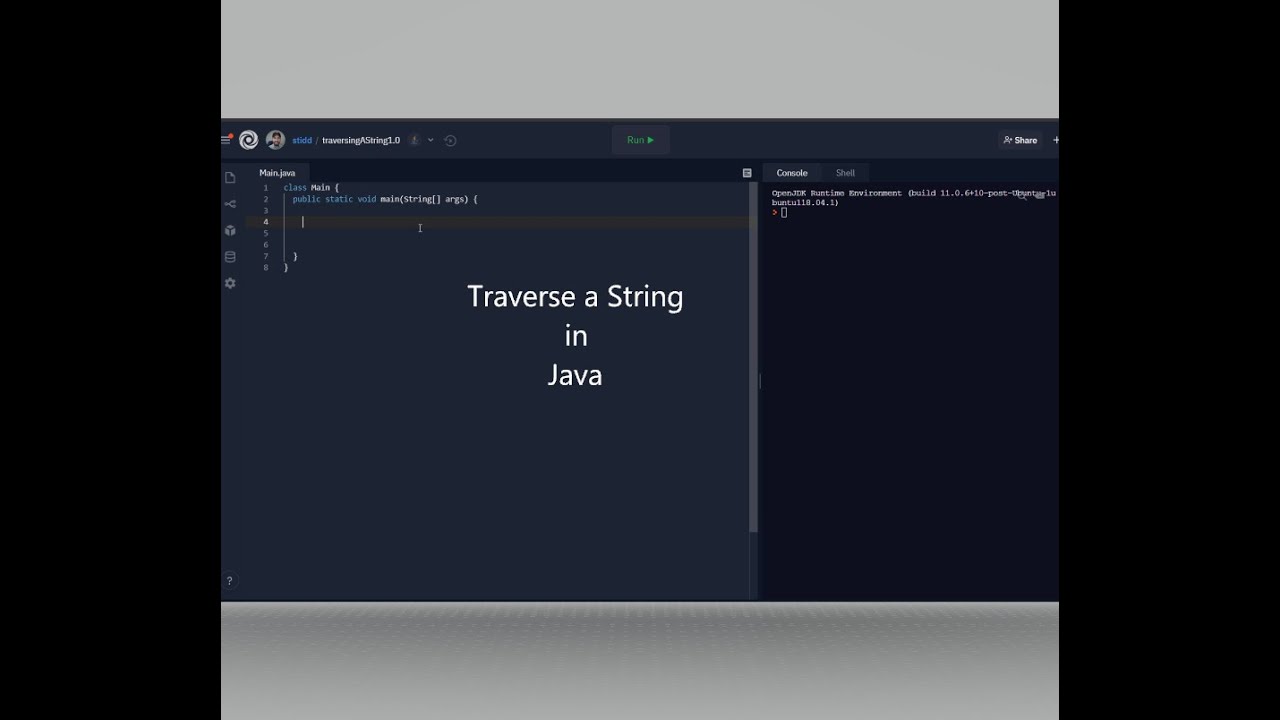Click the Replit logo icon
Viewport: 1280px width, 720px height.
pyautogui.click(x=249, y=140)
